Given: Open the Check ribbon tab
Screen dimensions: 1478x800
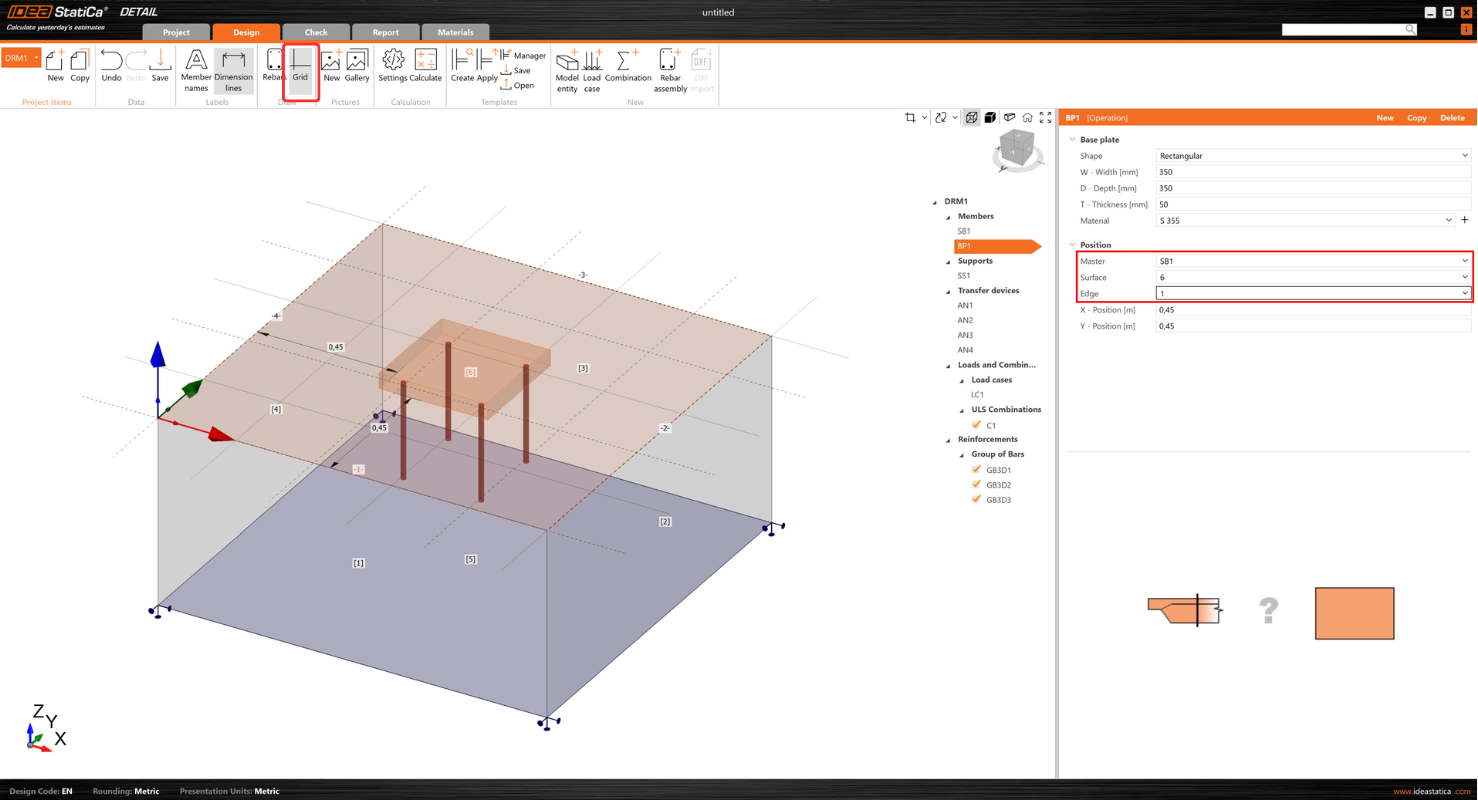Looking at the screenshot, I should [x=316, y=31].
